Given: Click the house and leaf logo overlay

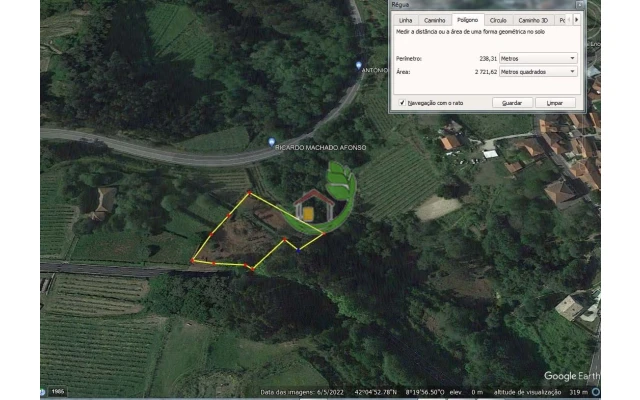Looking at the screenshot, I should pos(324,198).
